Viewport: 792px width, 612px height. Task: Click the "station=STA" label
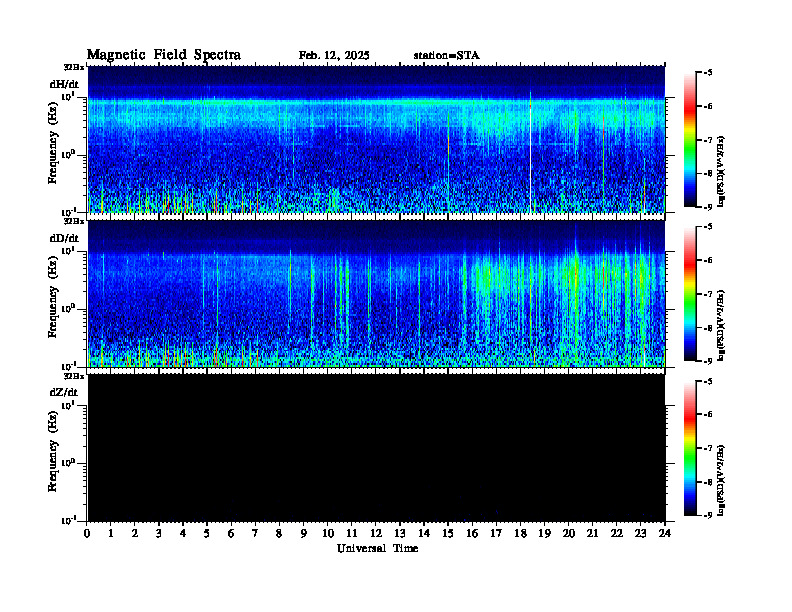pos(447,56)
